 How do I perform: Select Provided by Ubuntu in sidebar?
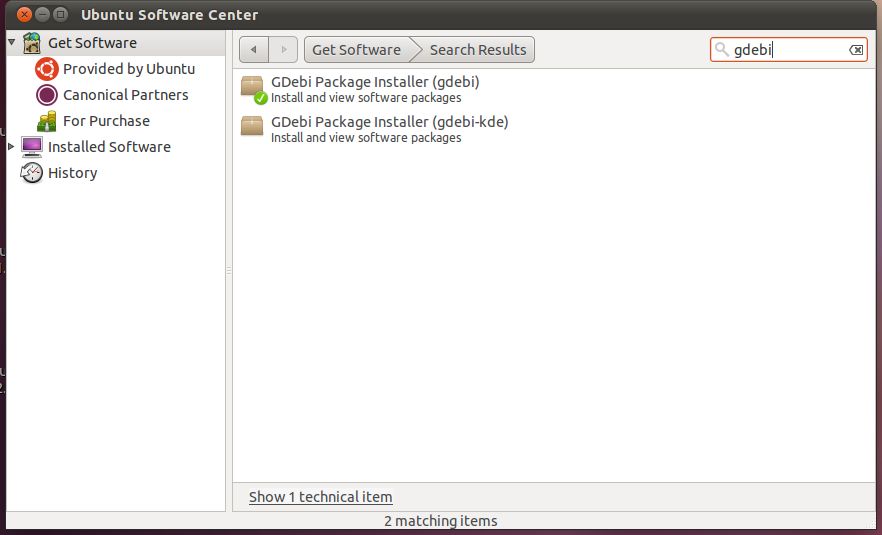coord(129,69)
